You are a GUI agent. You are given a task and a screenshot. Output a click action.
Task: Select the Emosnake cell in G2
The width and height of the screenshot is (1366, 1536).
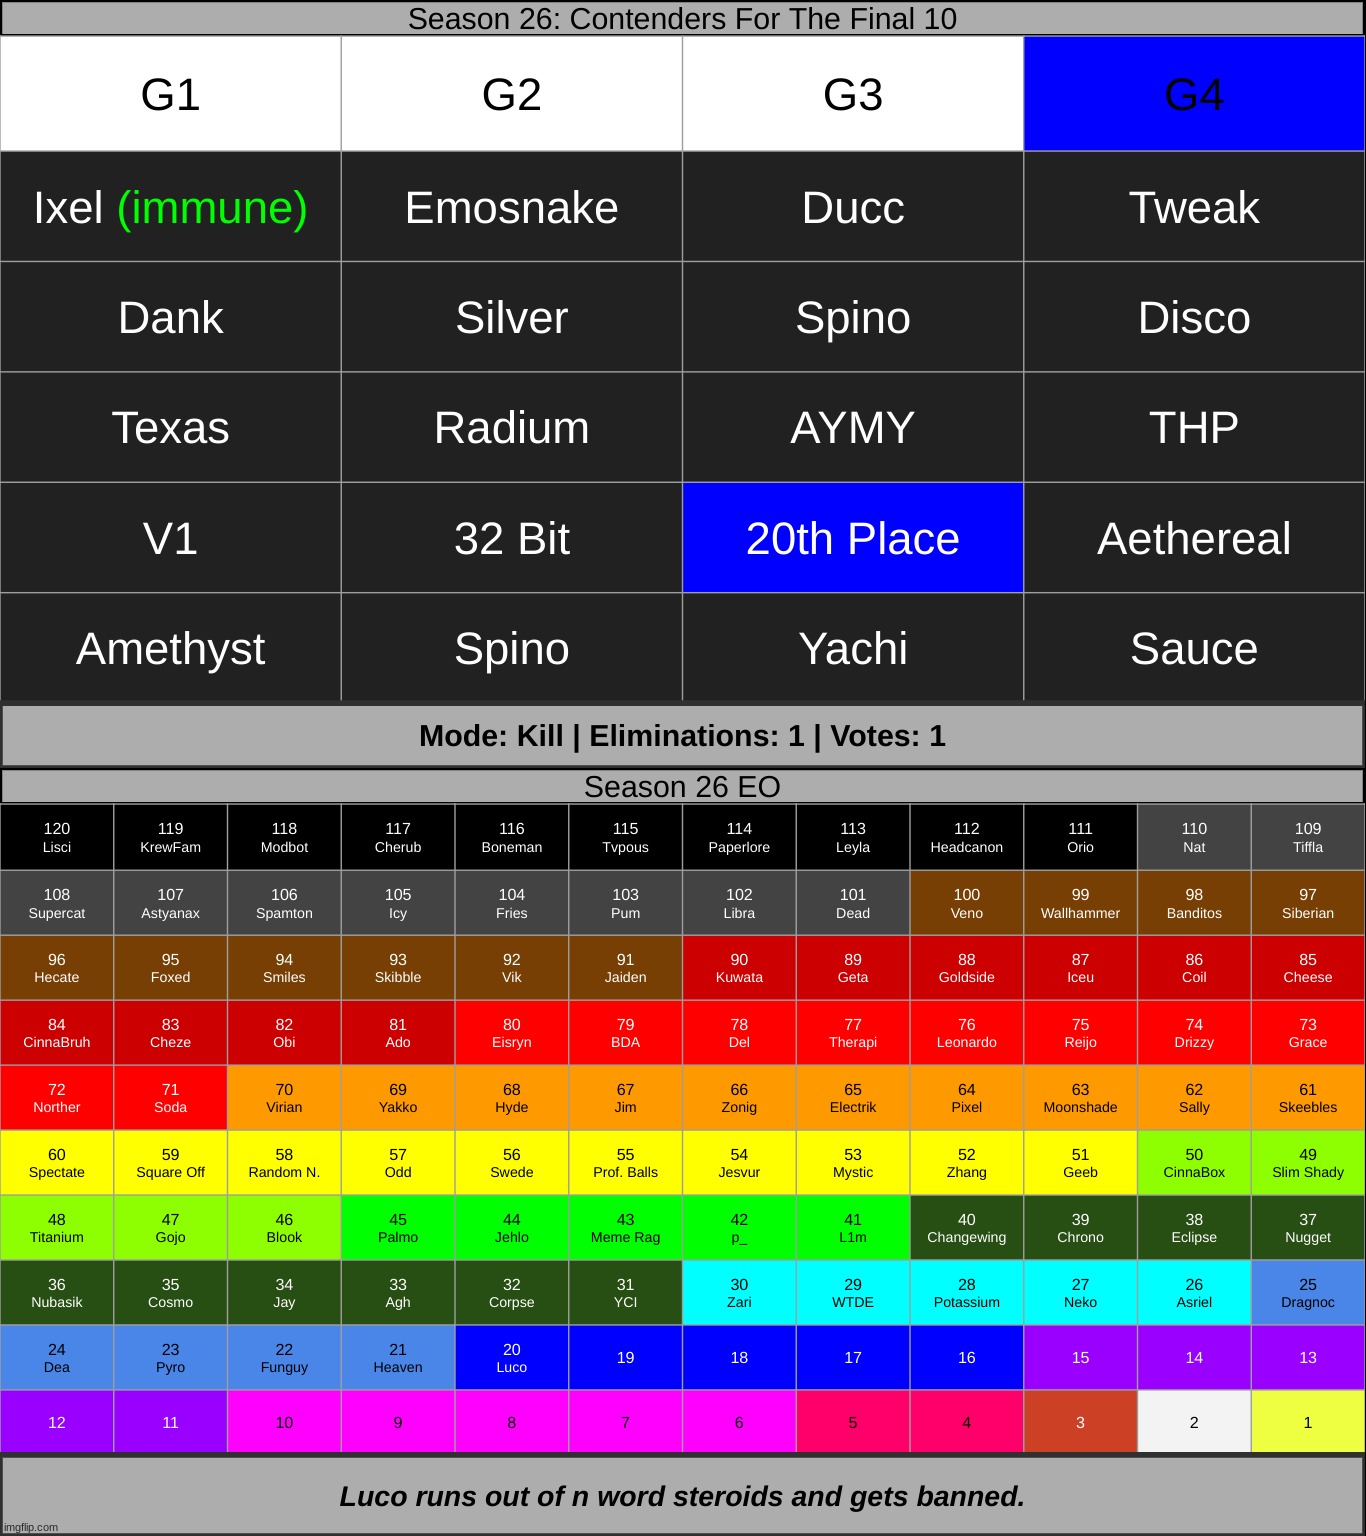[511, 207]
